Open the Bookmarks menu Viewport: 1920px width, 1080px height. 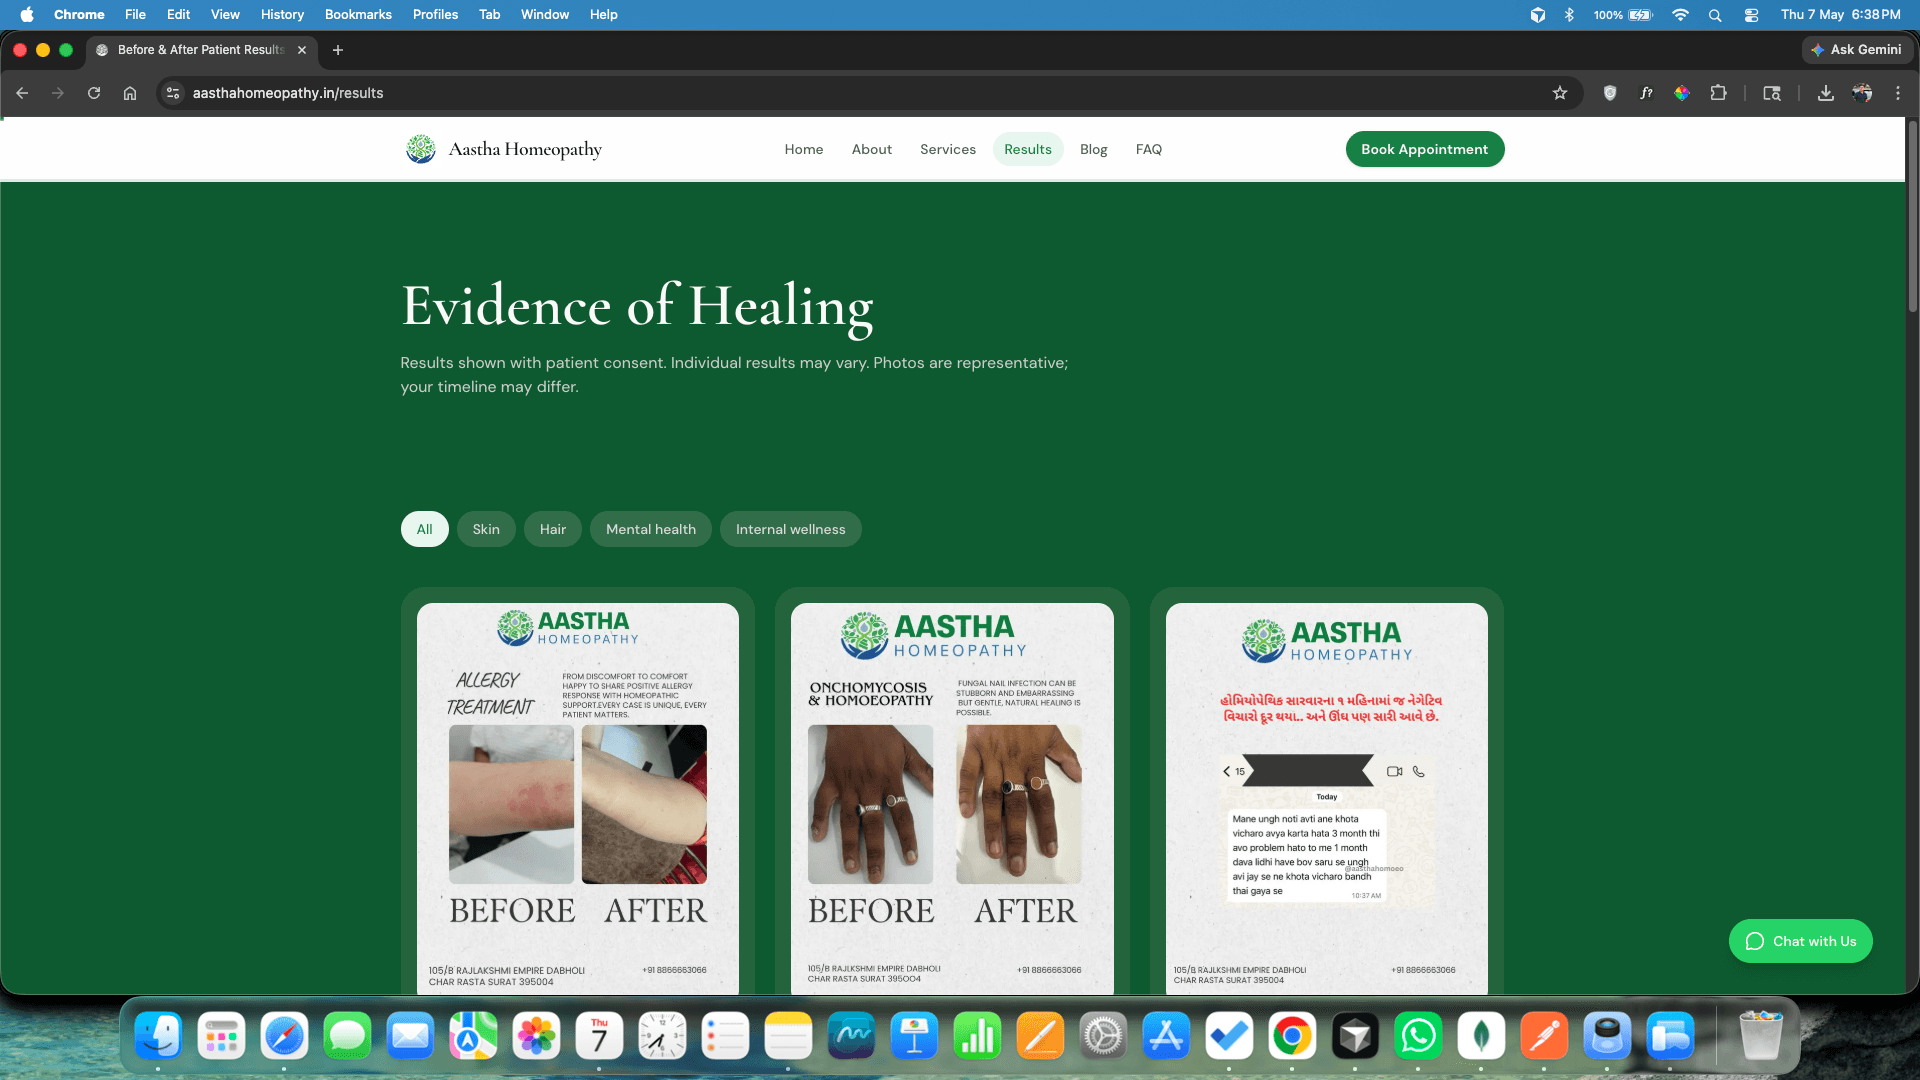click(x=358, y=14)
